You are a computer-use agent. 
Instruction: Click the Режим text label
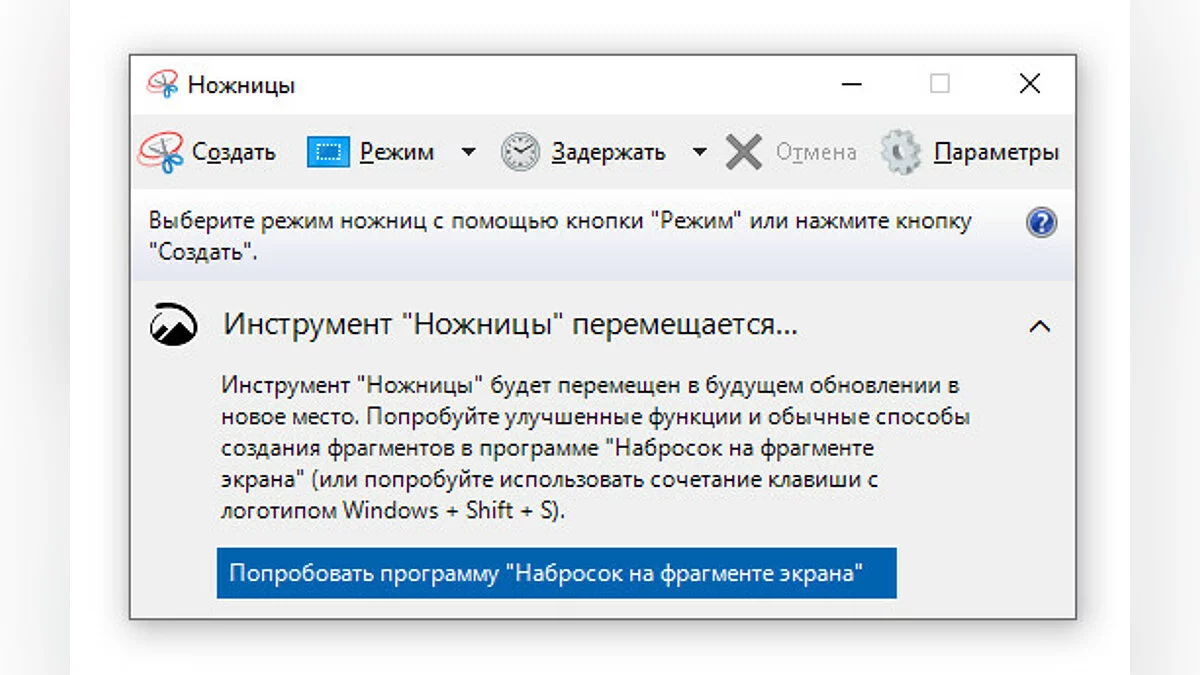[397, 152]
